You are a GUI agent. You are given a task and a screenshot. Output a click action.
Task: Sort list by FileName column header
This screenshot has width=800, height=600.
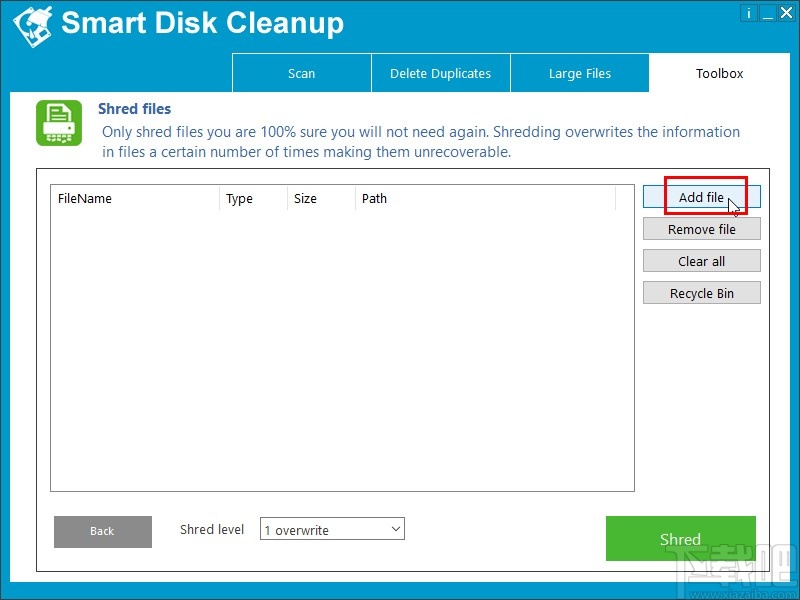pos(135,198)
